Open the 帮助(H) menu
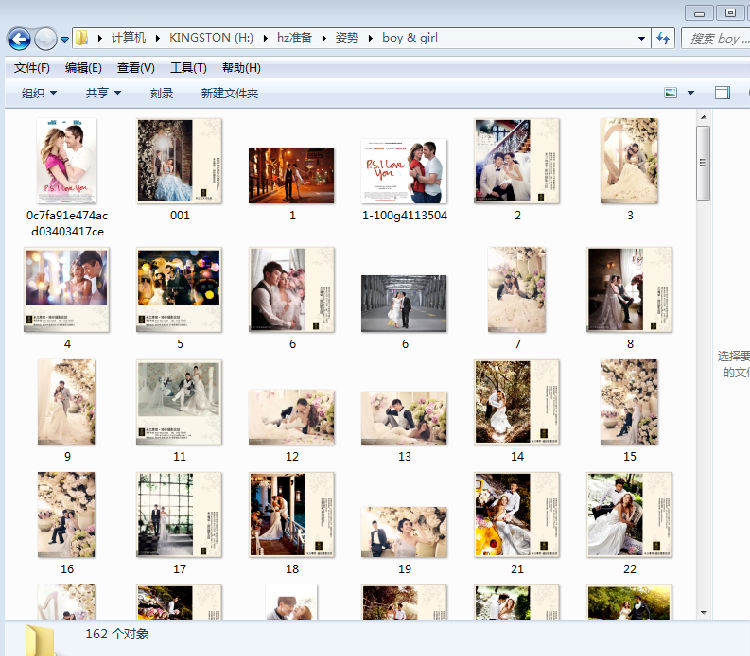The image size is (750, 656). pos(241,68)
